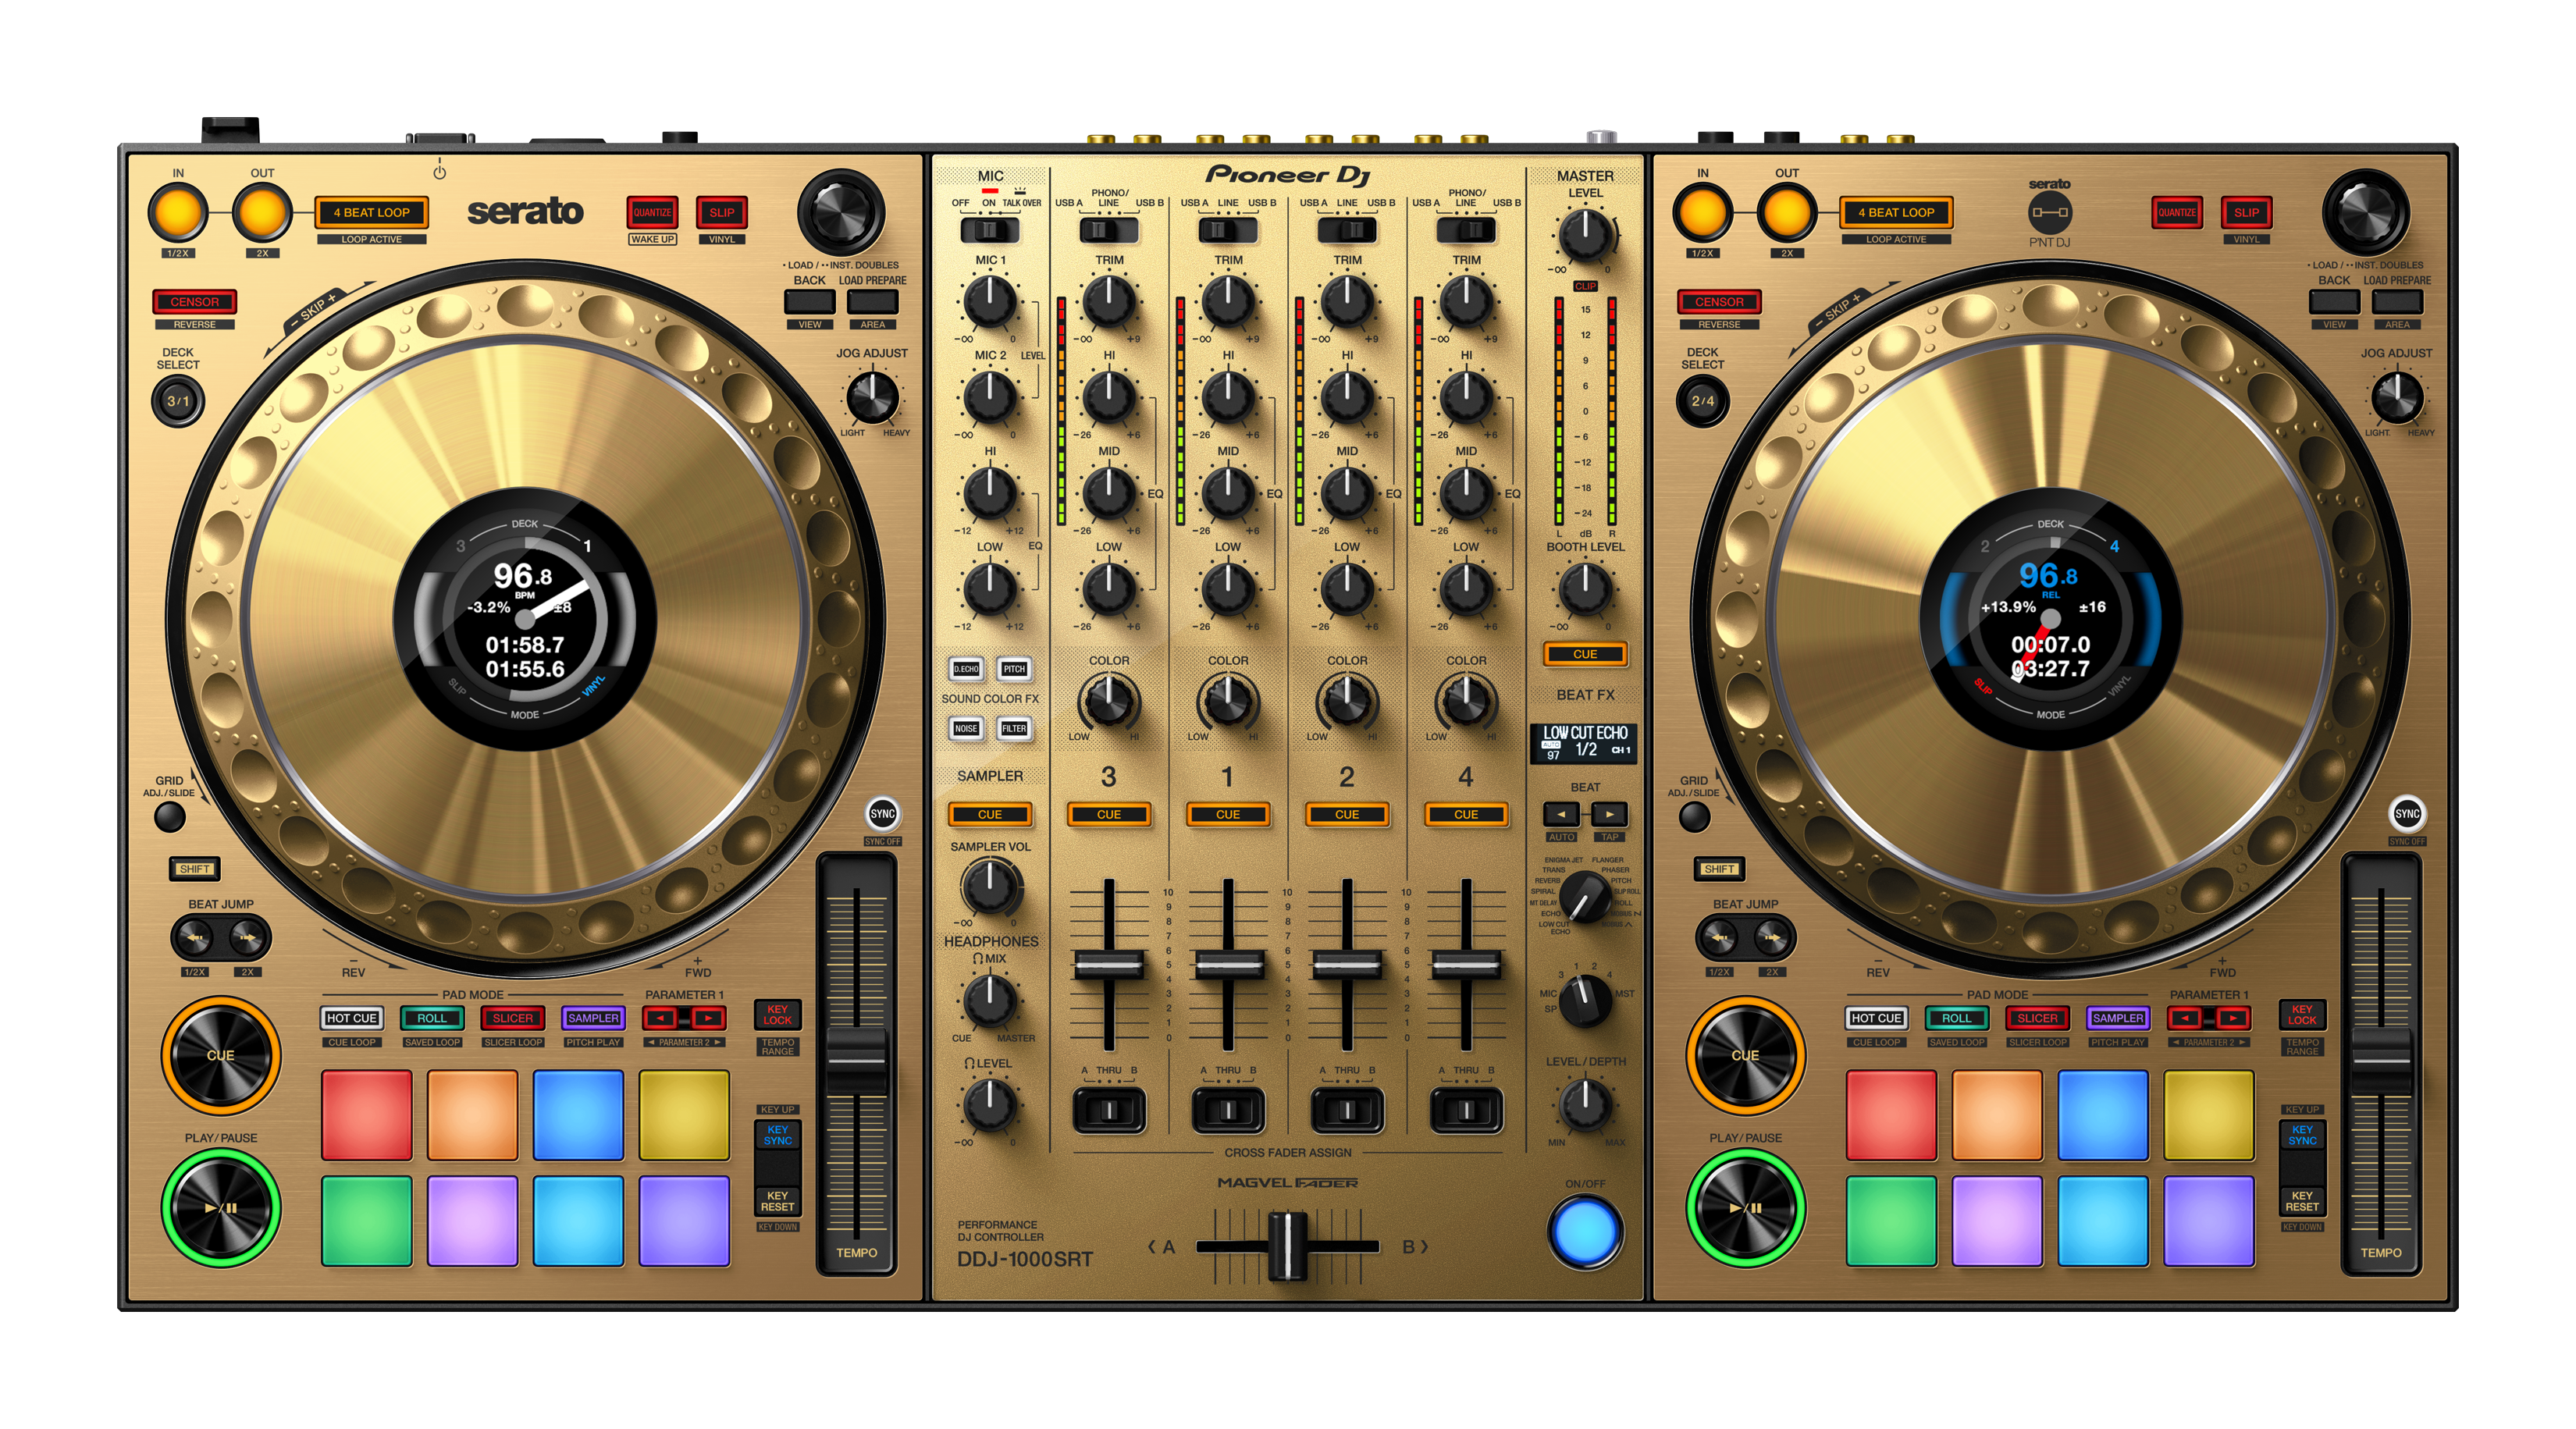Click the left deck SYNC button
Screen dimensions: 2576x1429
click(882, 814)
